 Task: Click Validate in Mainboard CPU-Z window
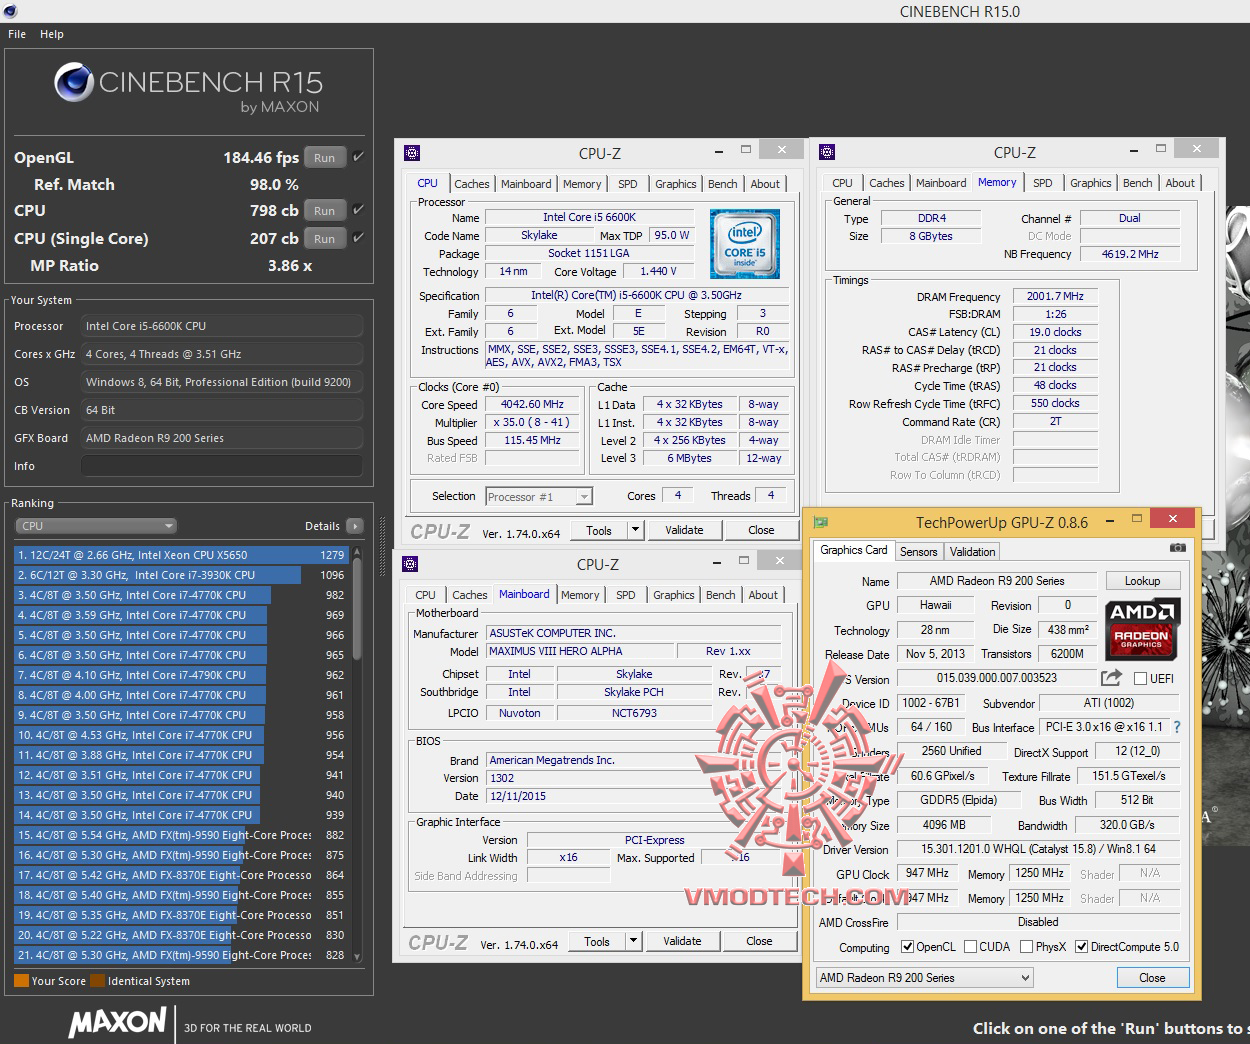[x=682, y=941]
